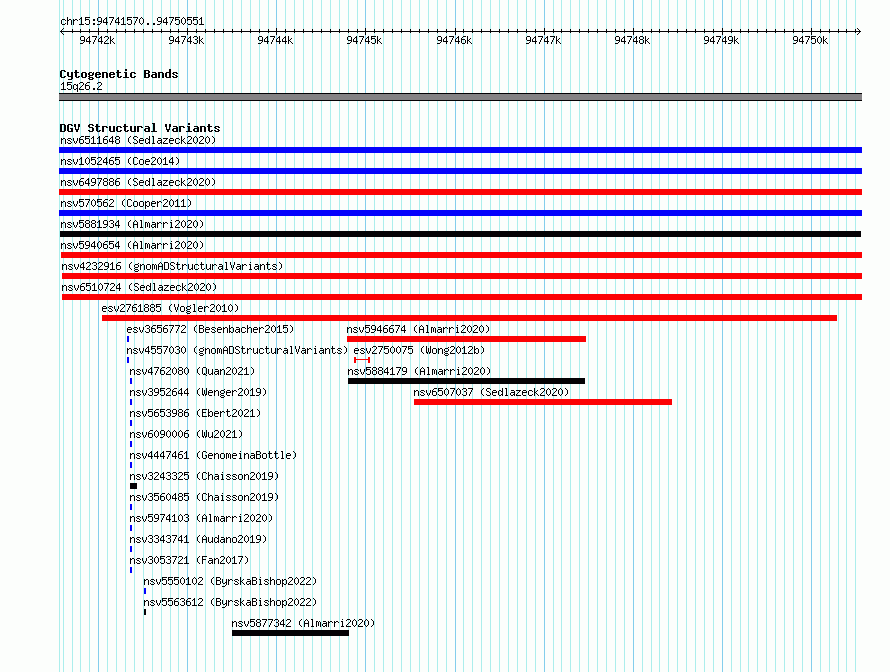The image size is (890, 672).
Task: Click the 94748k ruler tick label
Action: 632,40
